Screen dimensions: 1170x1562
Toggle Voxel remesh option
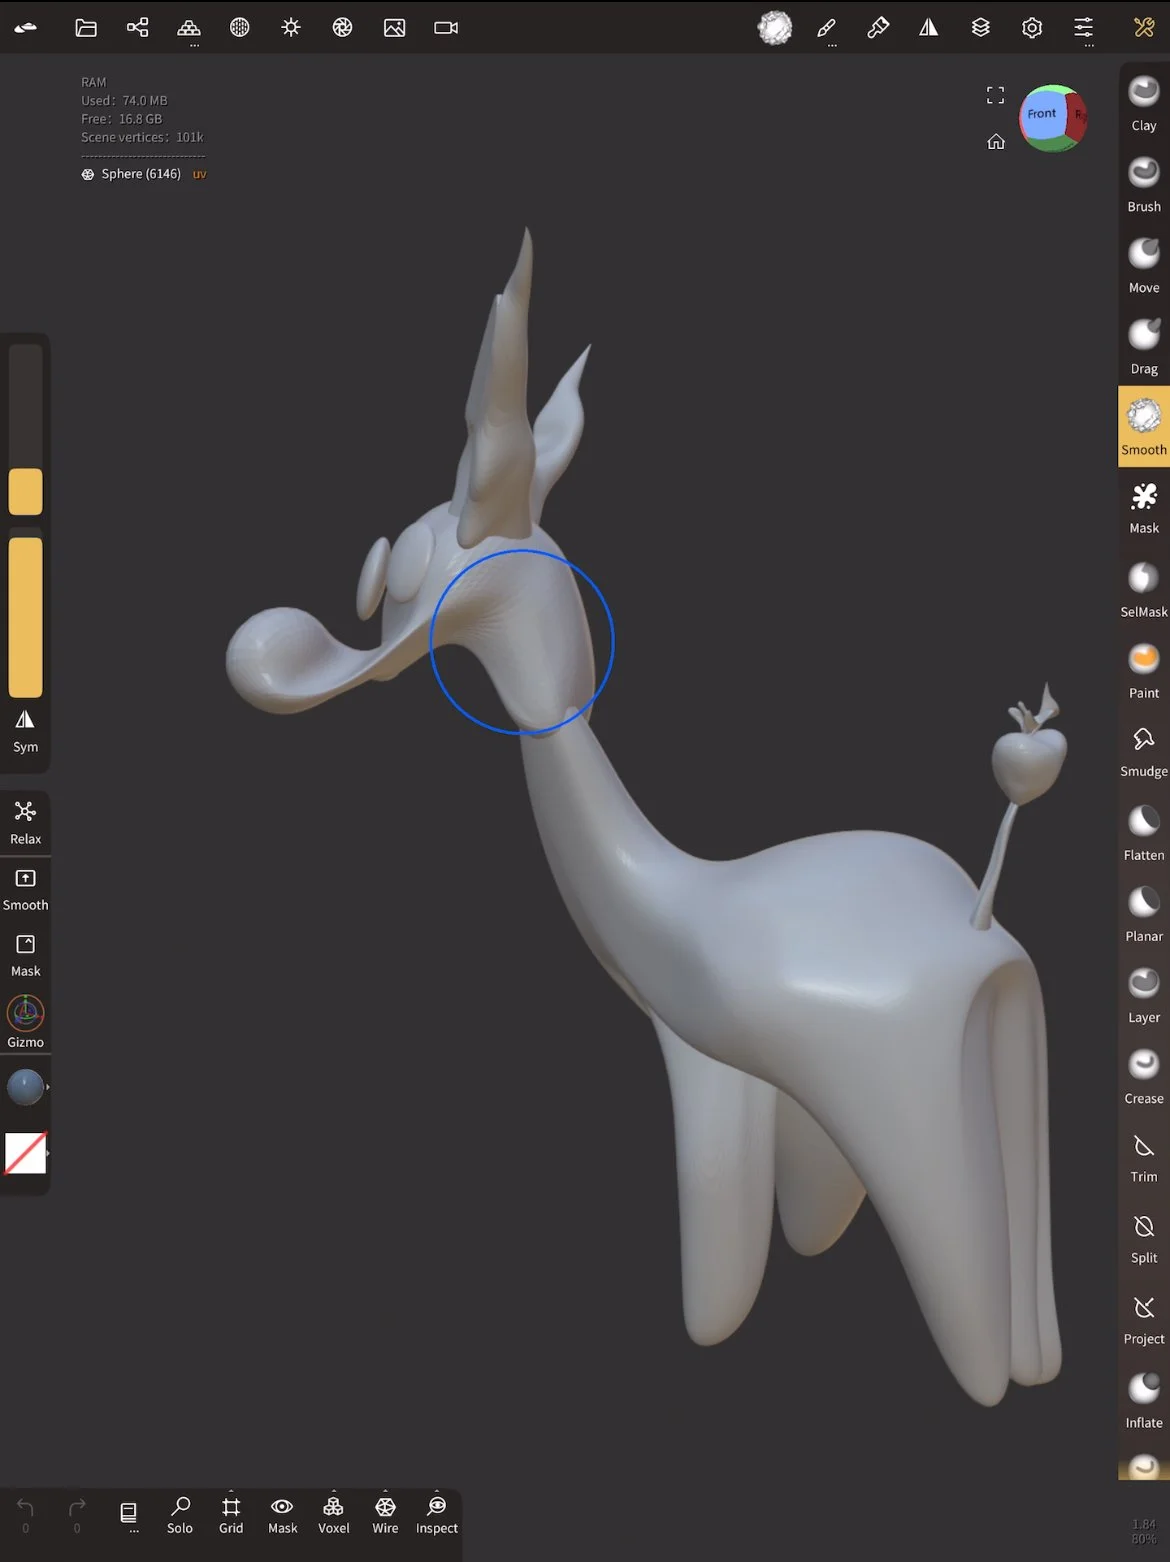[x=334, y=1514]
